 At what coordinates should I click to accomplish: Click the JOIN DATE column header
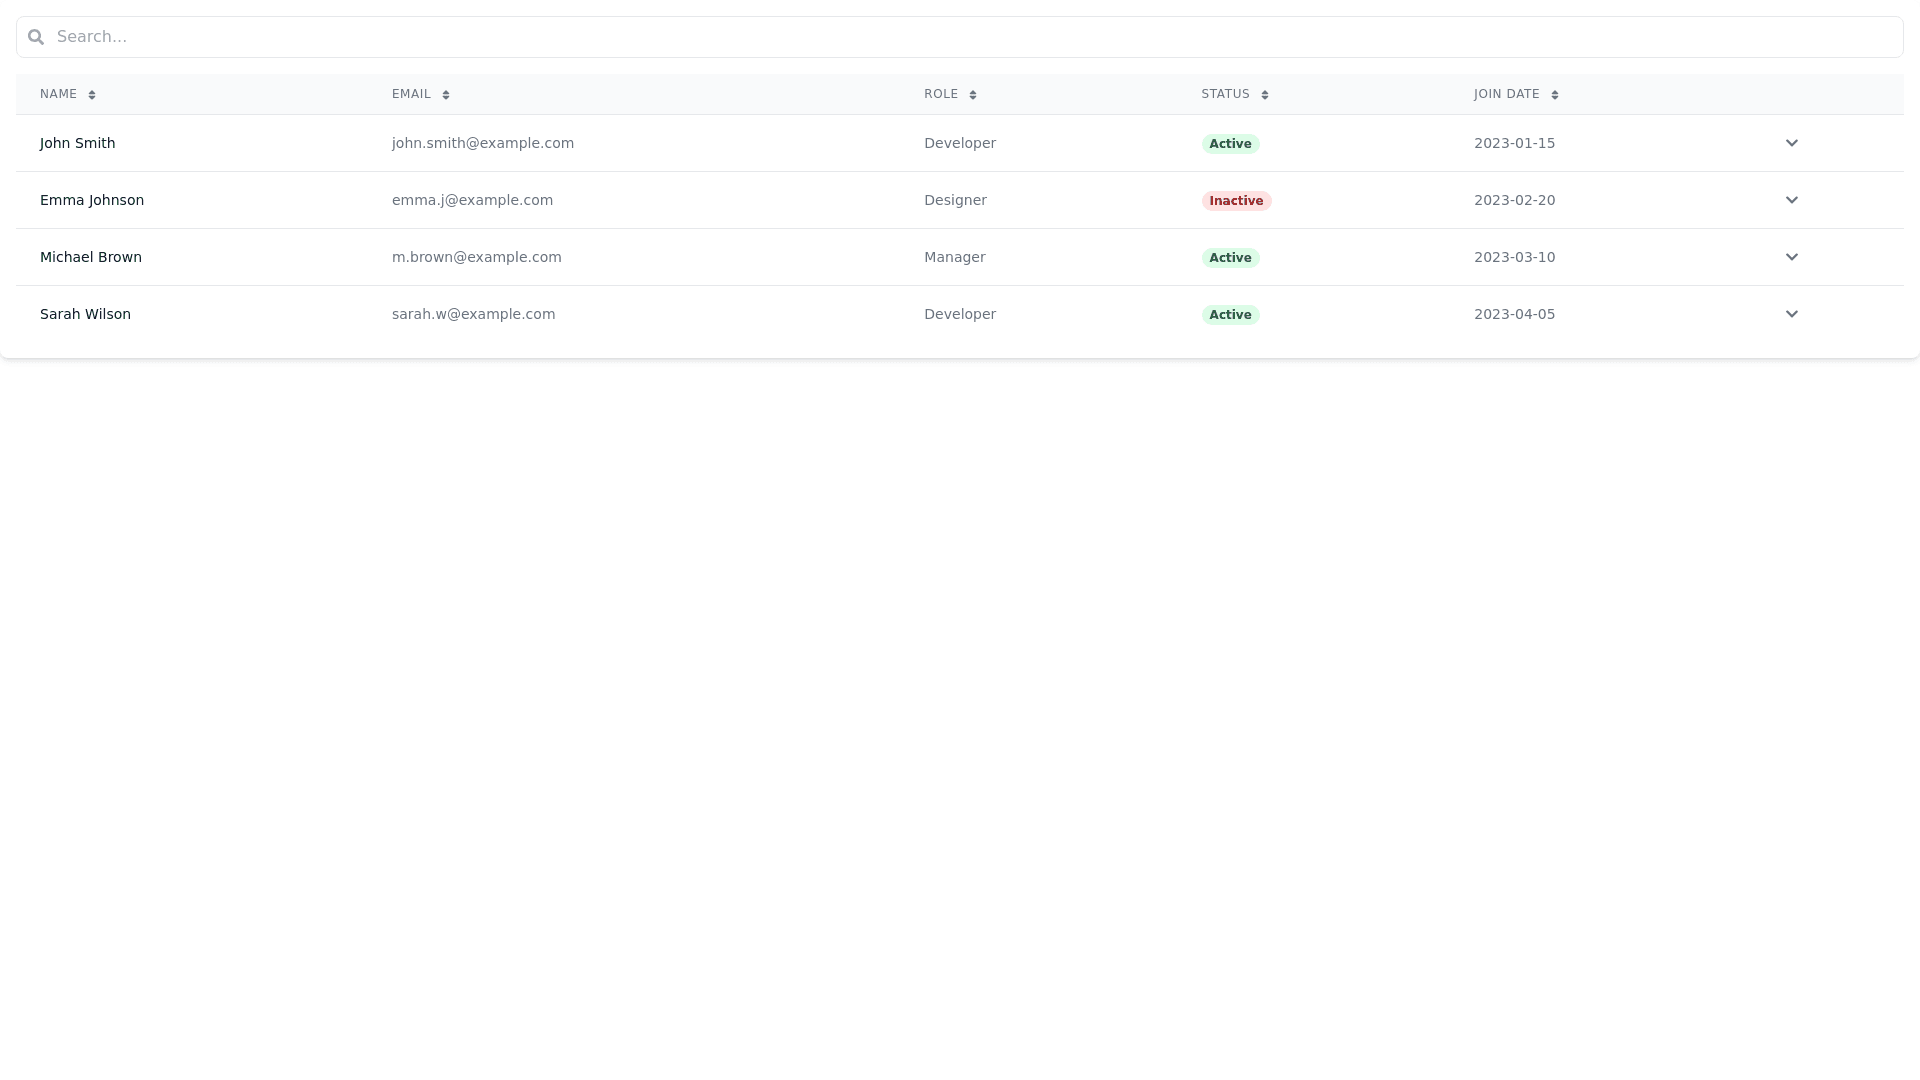pyautogui.click(x=1506, y=94)
